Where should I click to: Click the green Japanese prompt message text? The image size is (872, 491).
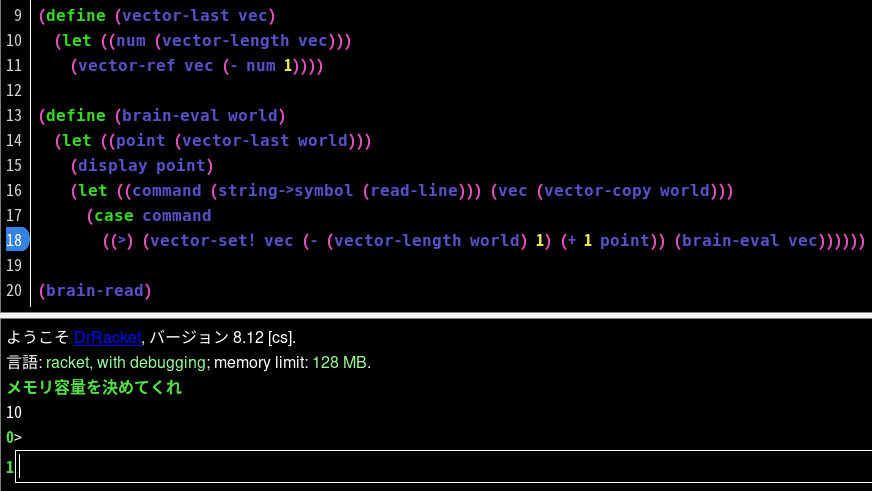coord(94,387)
